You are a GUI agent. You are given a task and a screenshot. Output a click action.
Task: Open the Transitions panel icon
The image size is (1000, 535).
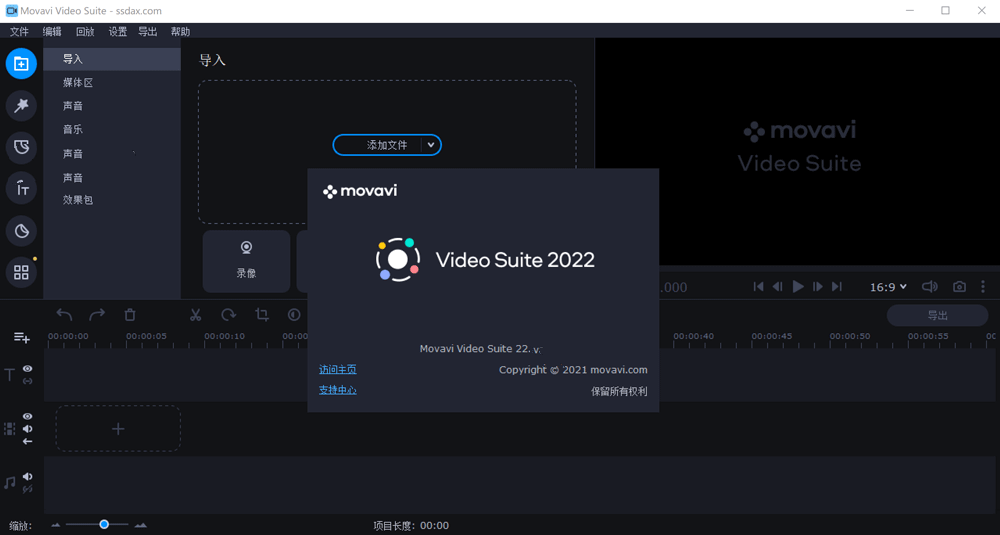point(21,147)
